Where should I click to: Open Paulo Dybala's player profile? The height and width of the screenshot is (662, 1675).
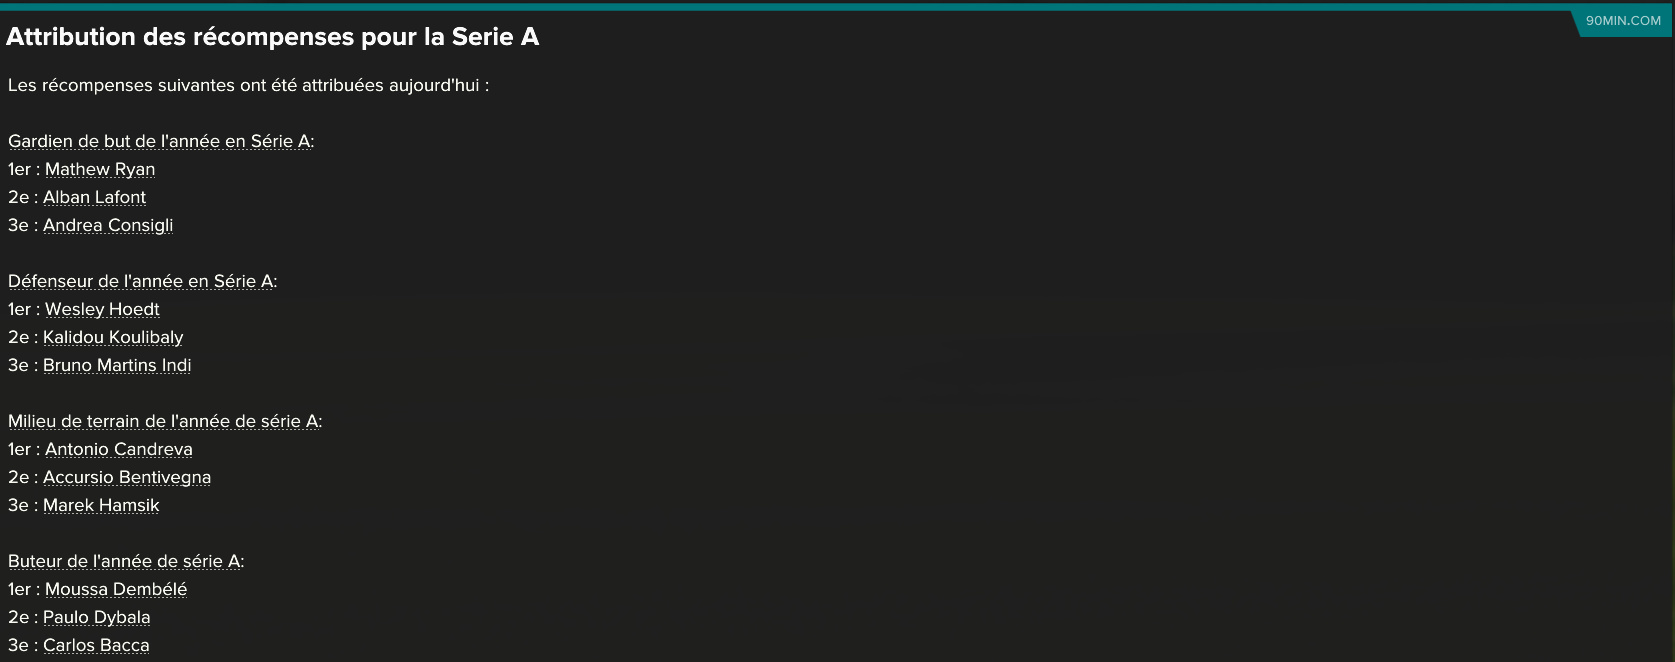pos(97,617)
